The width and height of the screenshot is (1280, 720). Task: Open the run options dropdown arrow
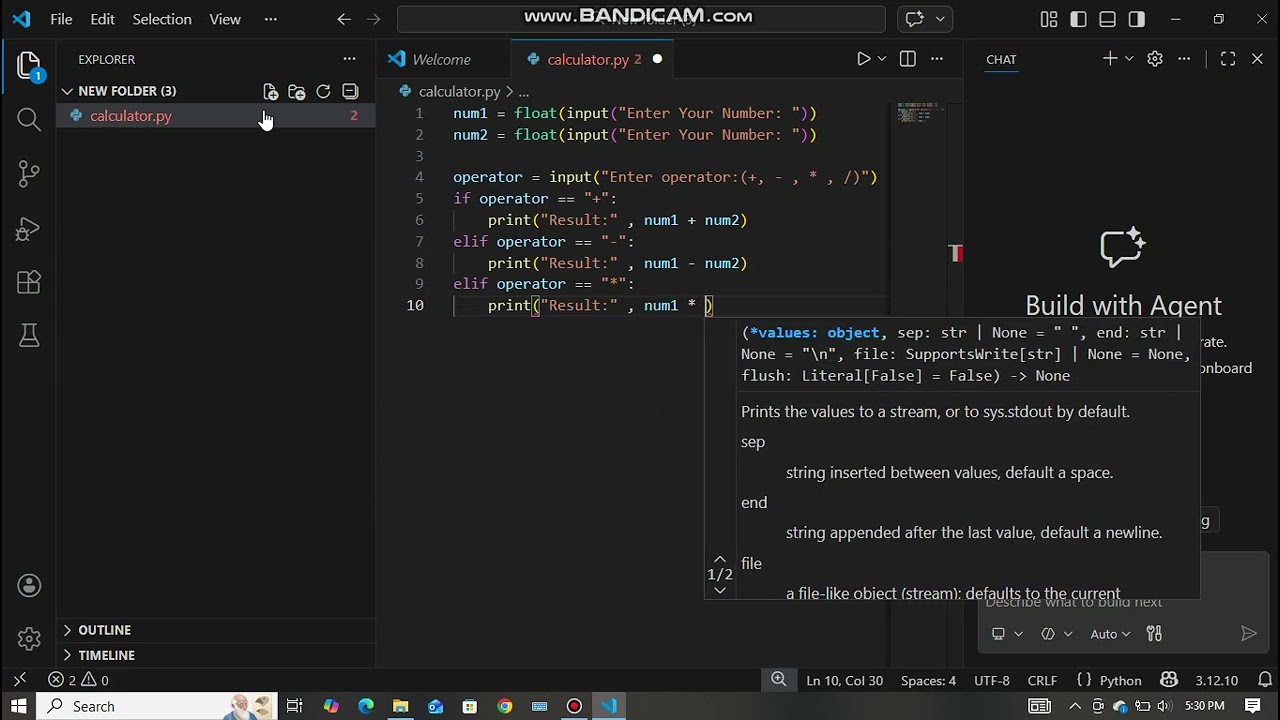click(x=882, y=59)
